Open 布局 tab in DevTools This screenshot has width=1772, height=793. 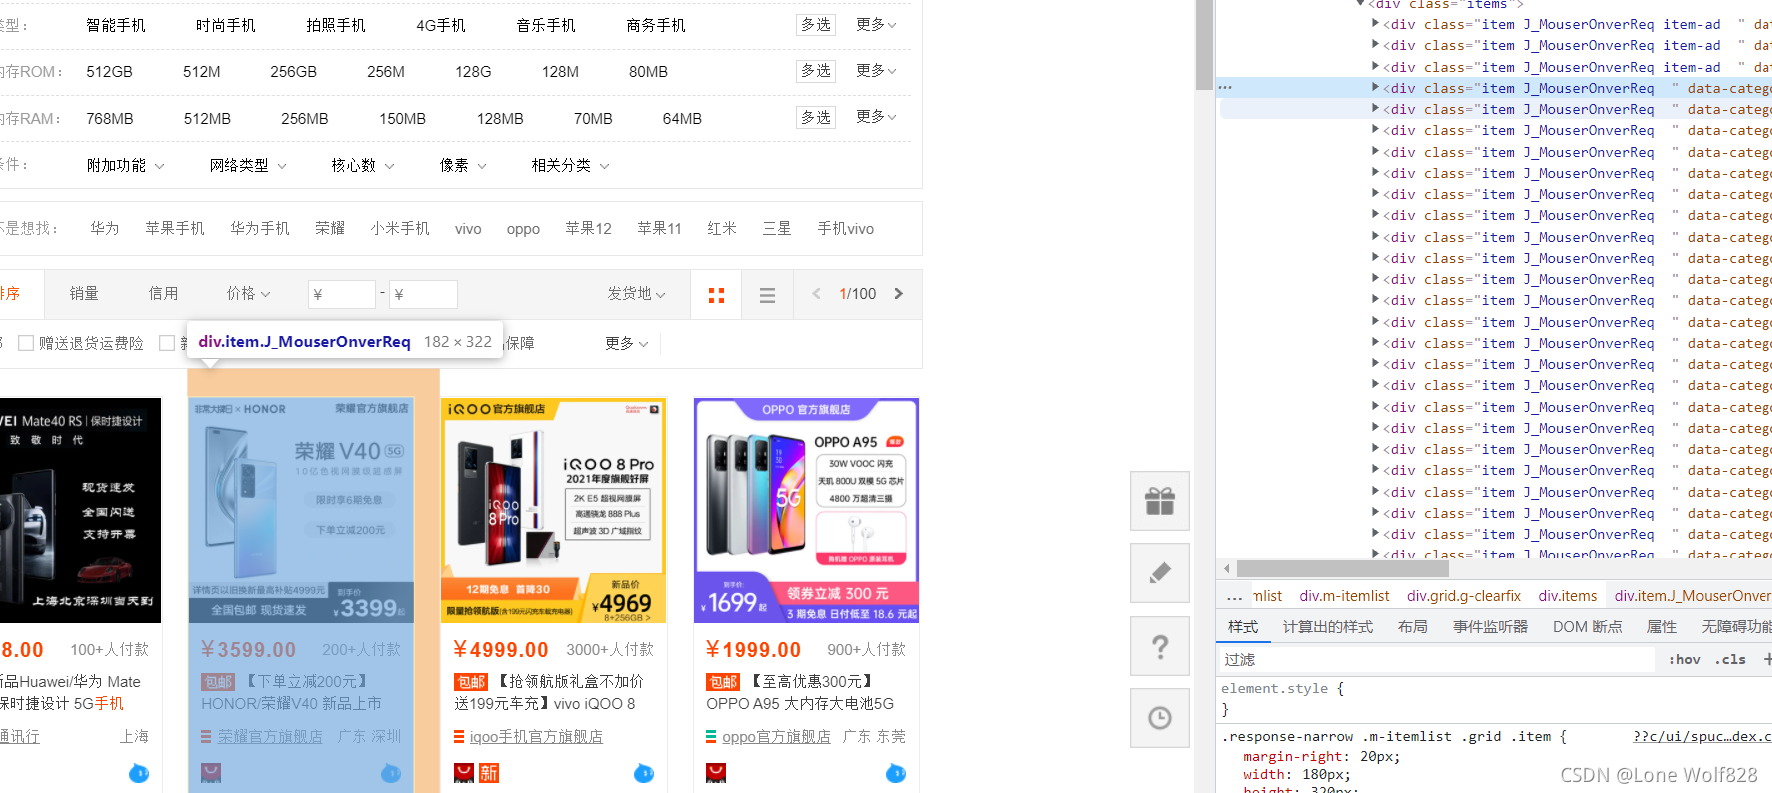click(x=1413, y=627)
